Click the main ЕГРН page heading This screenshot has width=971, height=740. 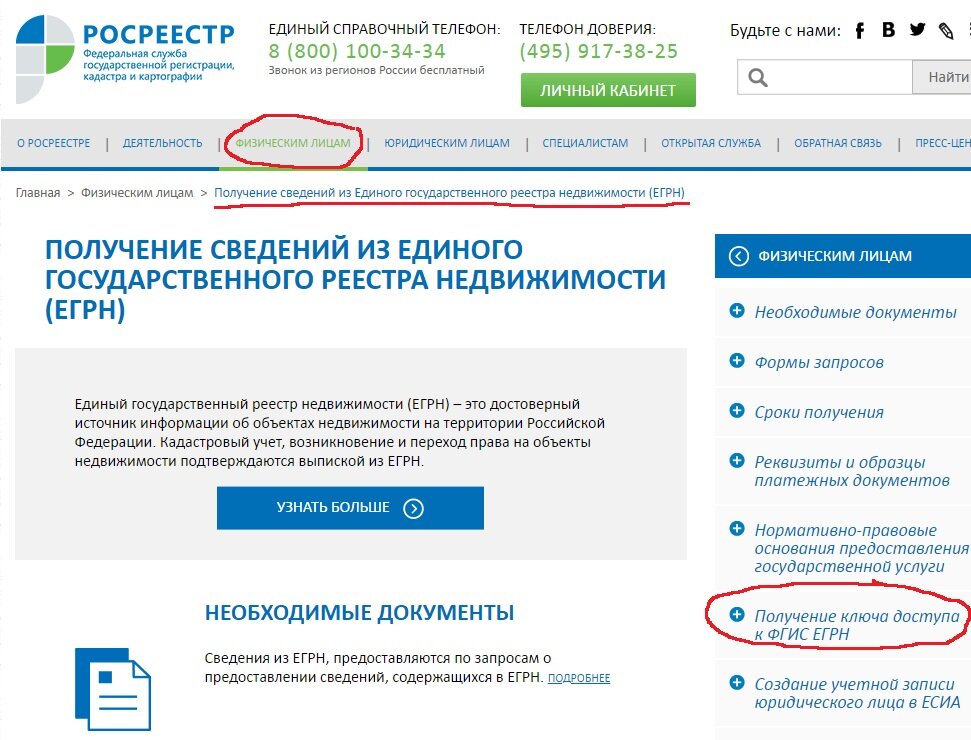(x=355, y=279)
